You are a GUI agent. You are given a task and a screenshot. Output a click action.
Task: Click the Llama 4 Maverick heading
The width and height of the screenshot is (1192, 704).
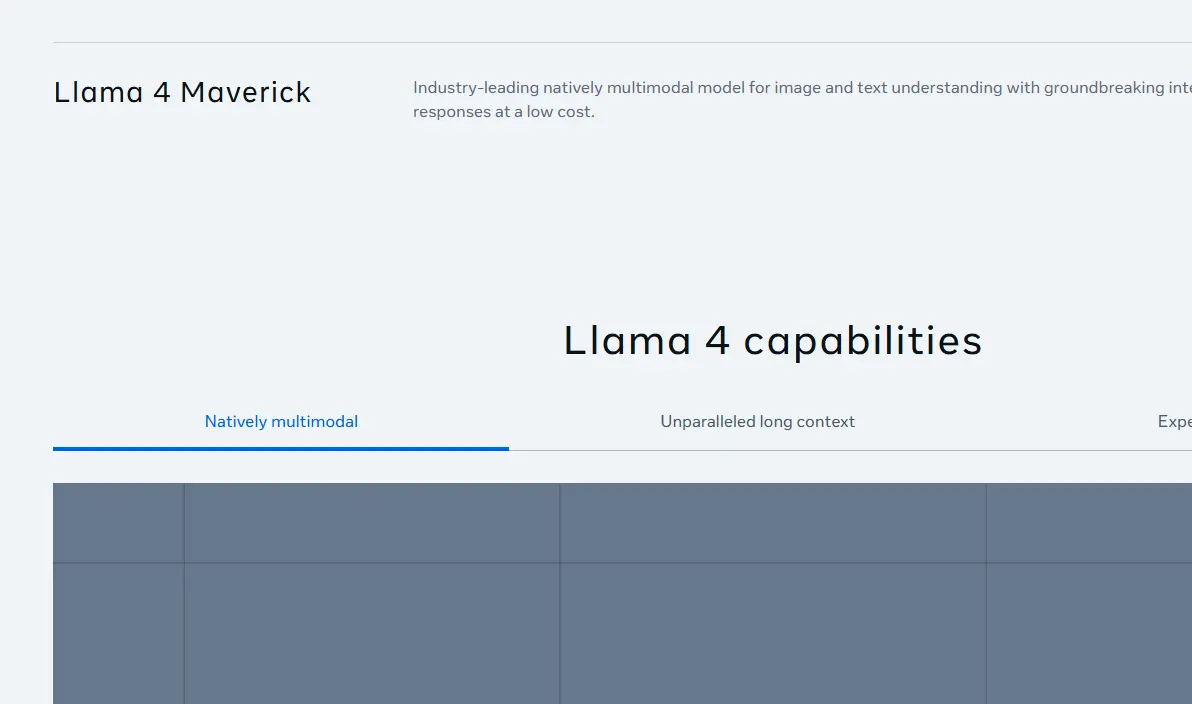182,92
